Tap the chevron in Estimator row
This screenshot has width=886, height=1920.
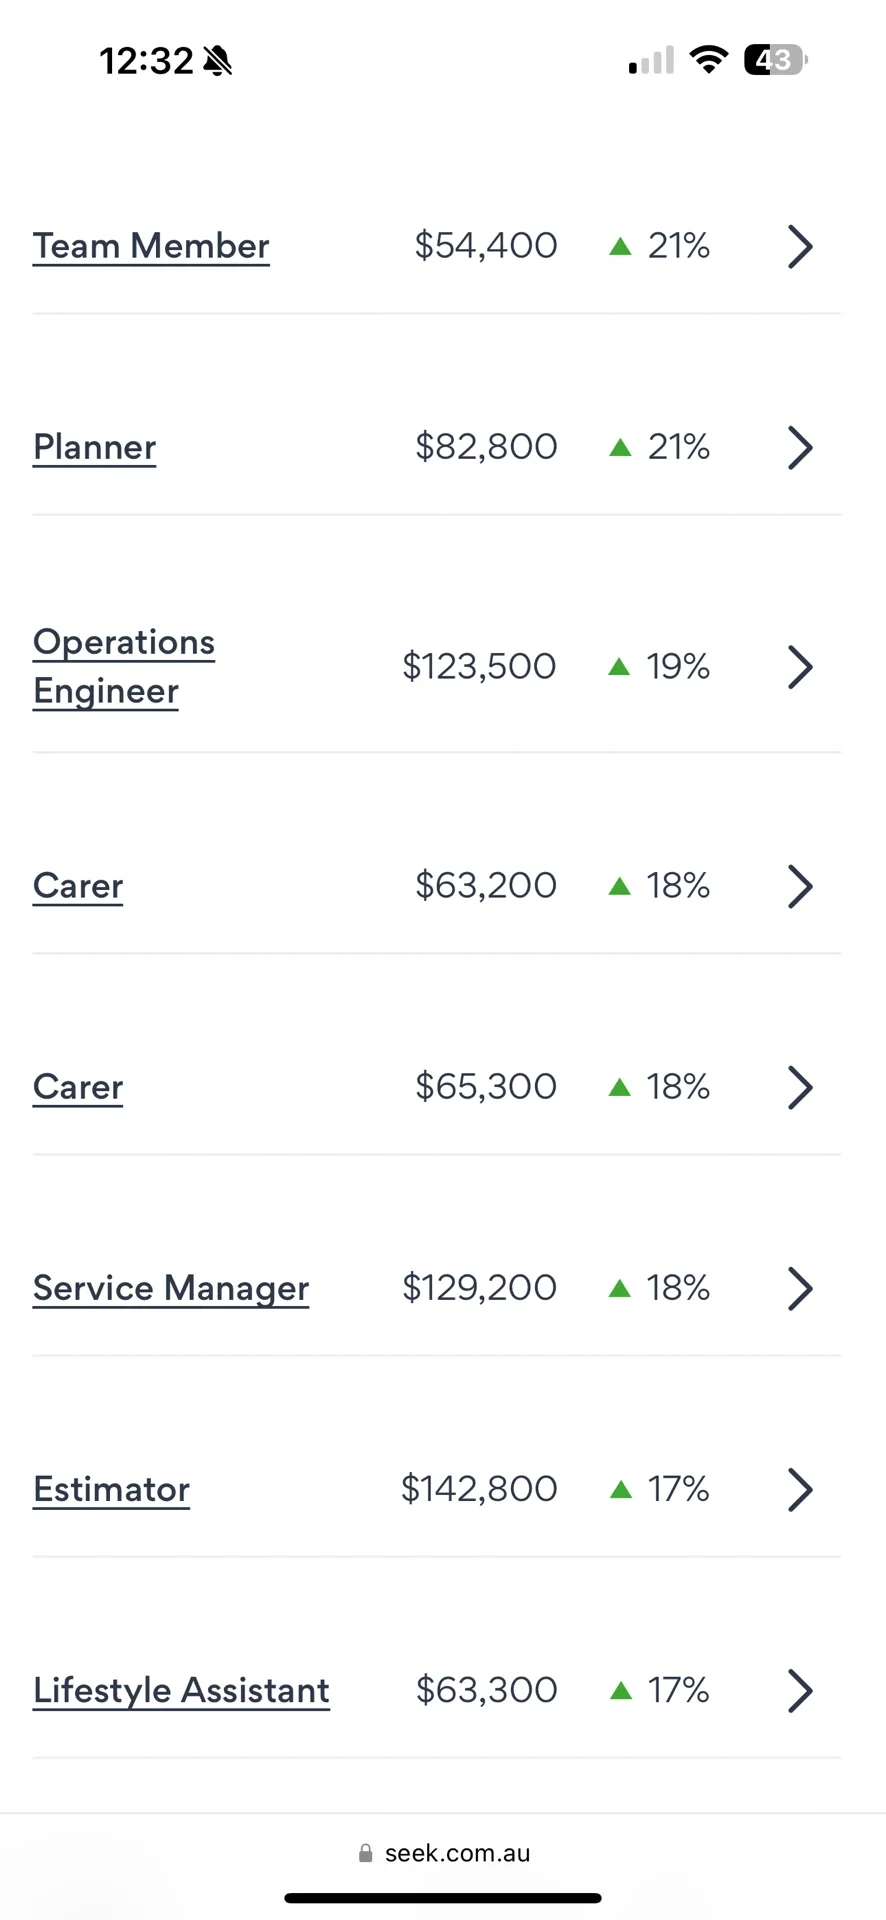click(x=800, y=1489)
